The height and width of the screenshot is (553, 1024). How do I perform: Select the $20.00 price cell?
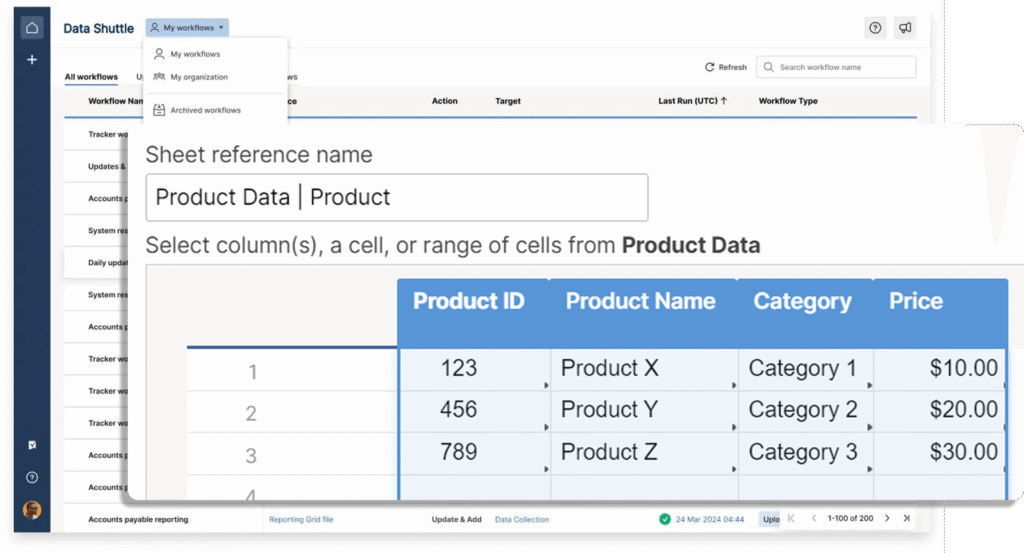(x=940, y=411)
